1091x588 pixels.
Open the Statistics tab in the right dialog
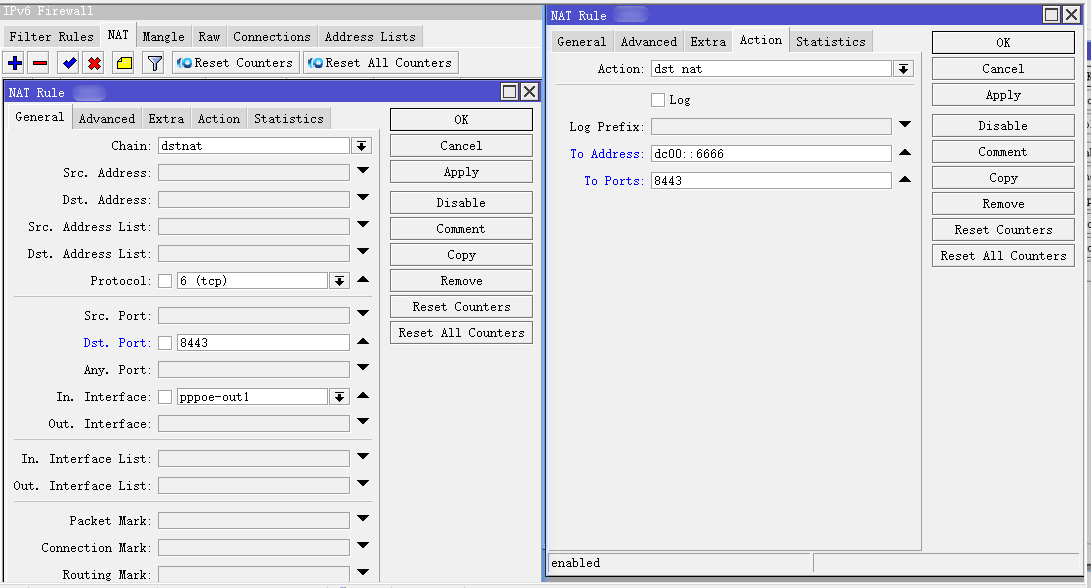tap(830, 42)
